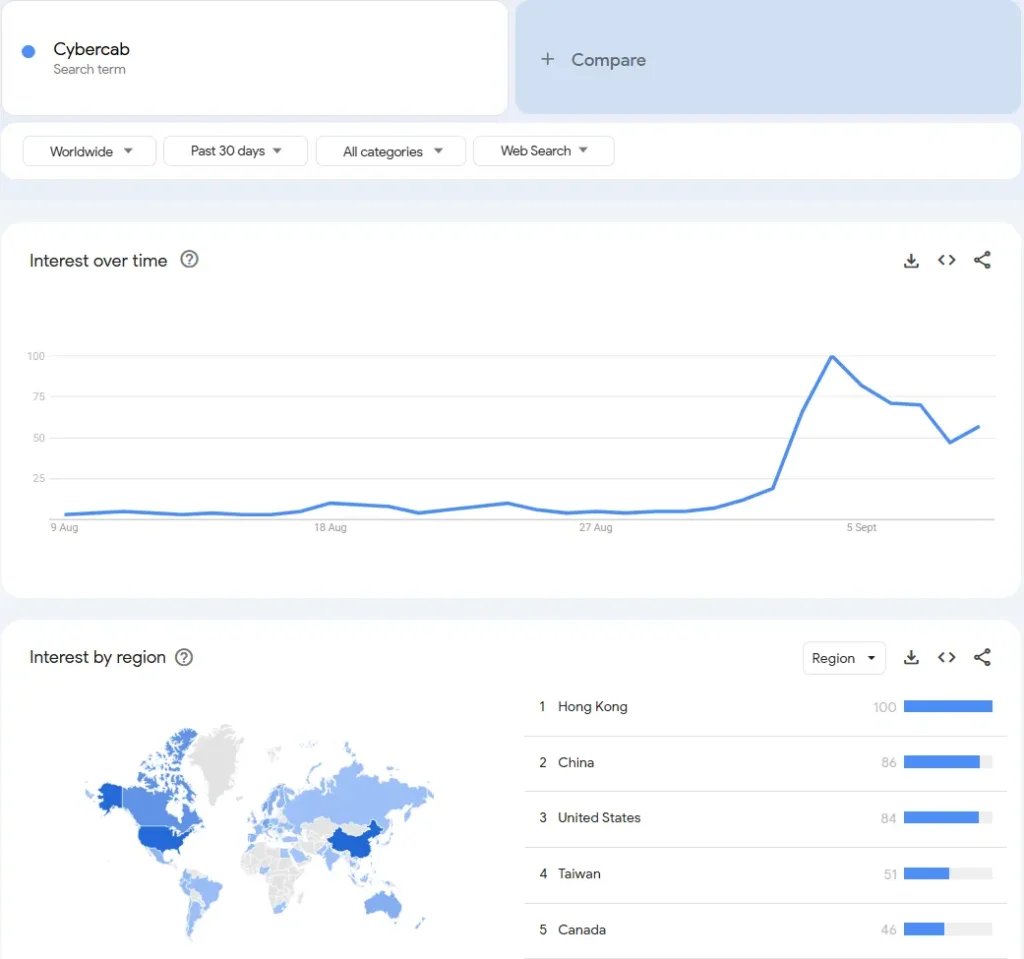
Task: Click the peak point of the interest line
Action: point(831,357)
